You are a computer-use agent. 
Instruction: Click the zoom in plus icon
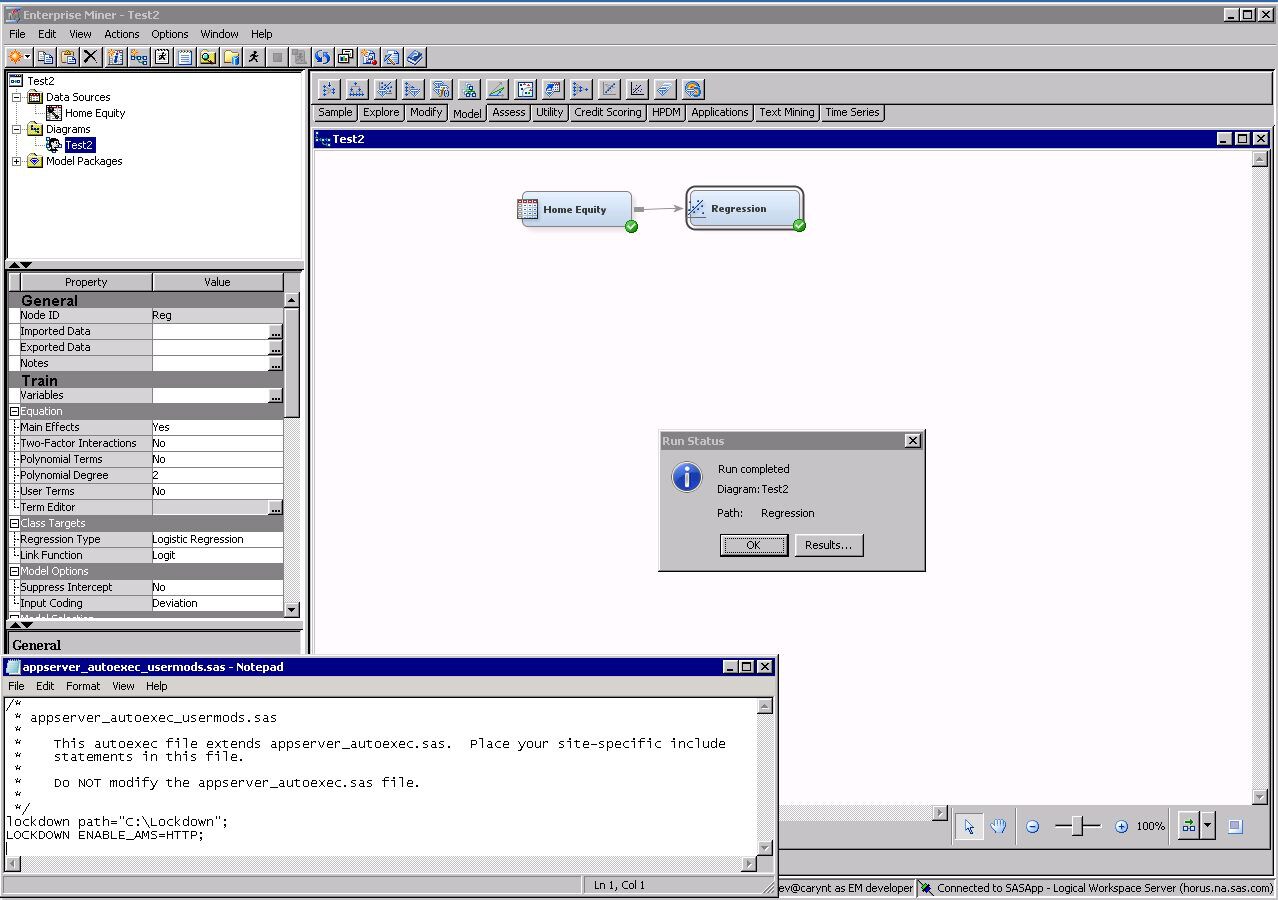click(1121, 826)
